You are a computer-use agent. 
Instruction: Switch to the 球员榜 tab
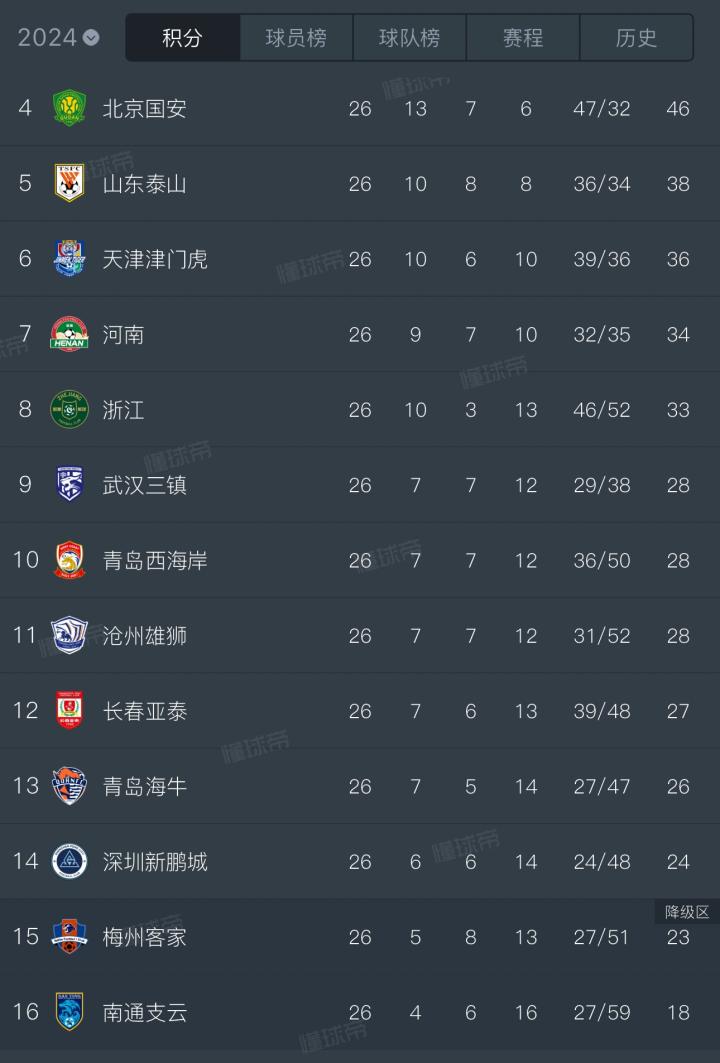296,37
